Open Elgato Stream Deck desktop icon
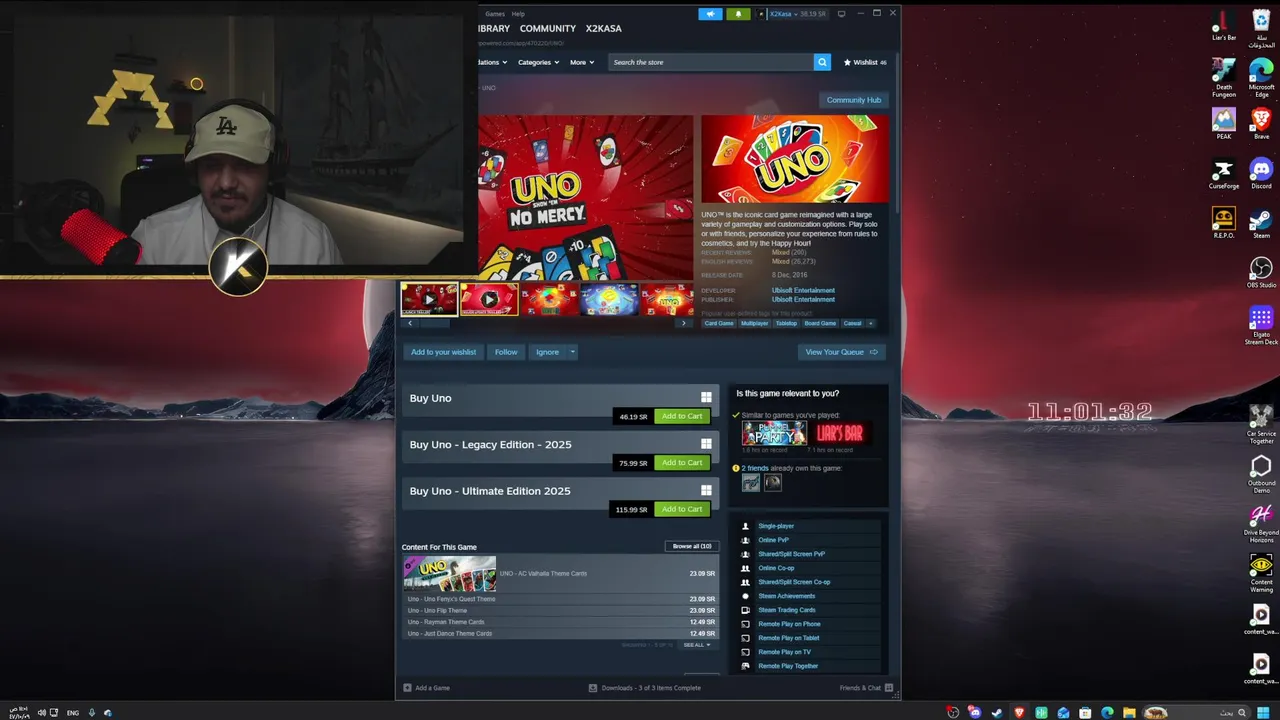Image resolution: width=1280 pixels, height=720 pixels. pos(1261,326)
